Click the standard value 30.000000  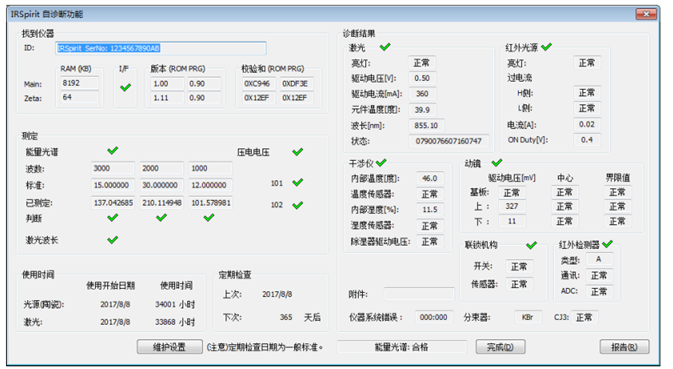pos(161,185)
